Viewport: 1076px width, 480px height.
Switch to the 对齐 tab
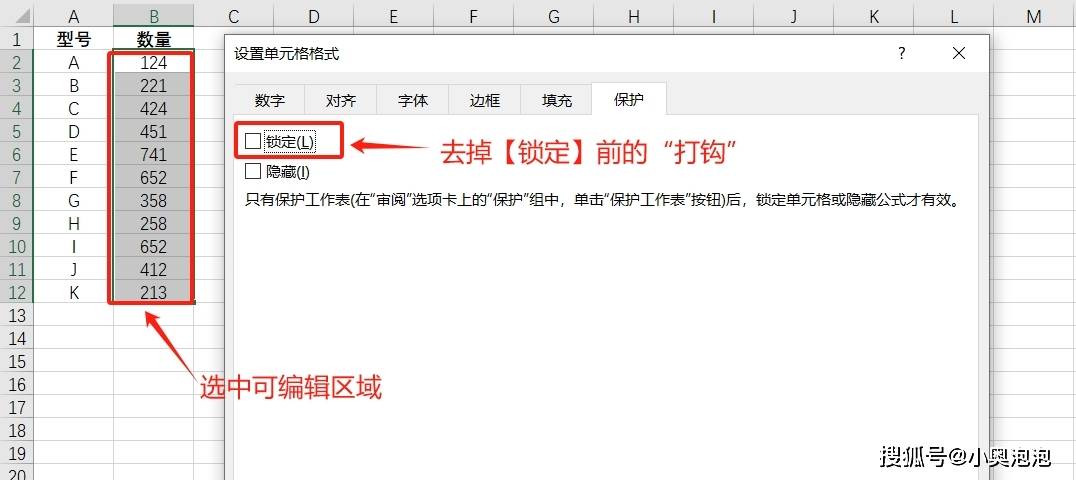pos(341,100)
